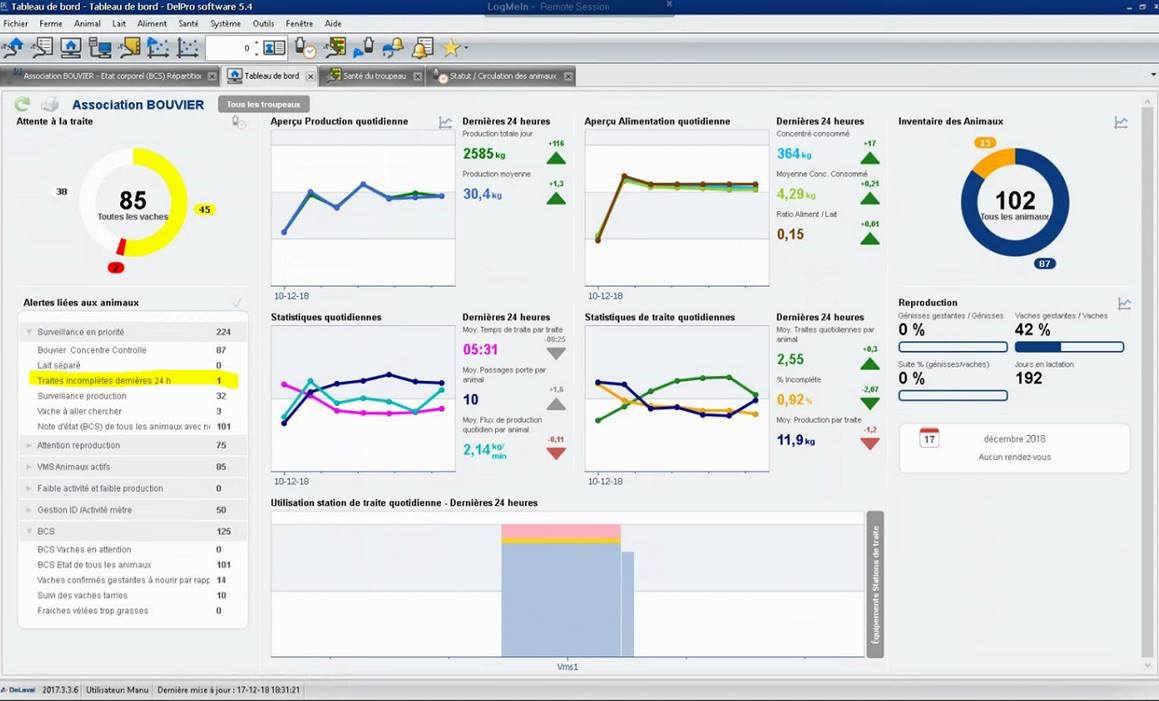Click the farm home navigation toolbar icon
The image size is (1159, 701).
pos(13,48)
